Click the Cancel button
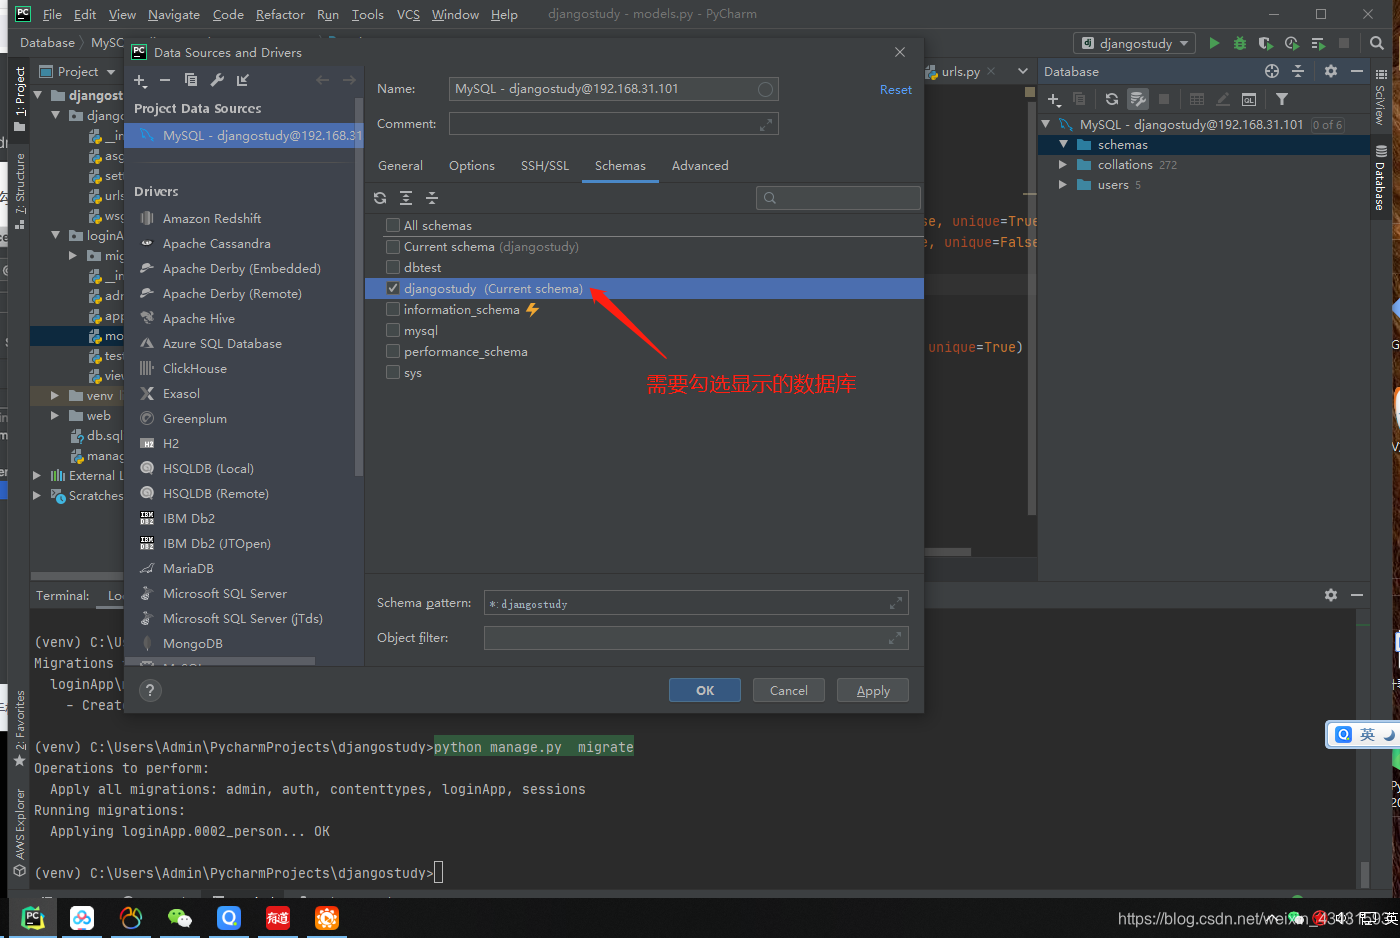Viewport: 1400px width, 938px height. tap(788, 690)
